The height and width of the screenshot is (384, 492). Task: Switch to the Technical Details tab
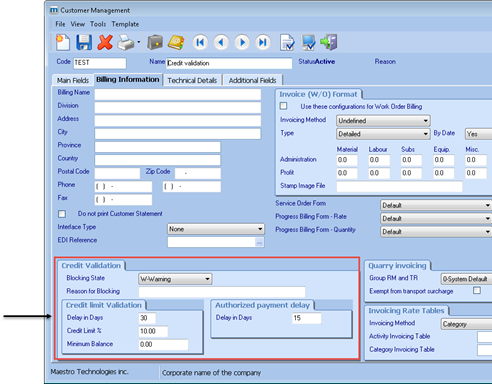coord(192,80)
